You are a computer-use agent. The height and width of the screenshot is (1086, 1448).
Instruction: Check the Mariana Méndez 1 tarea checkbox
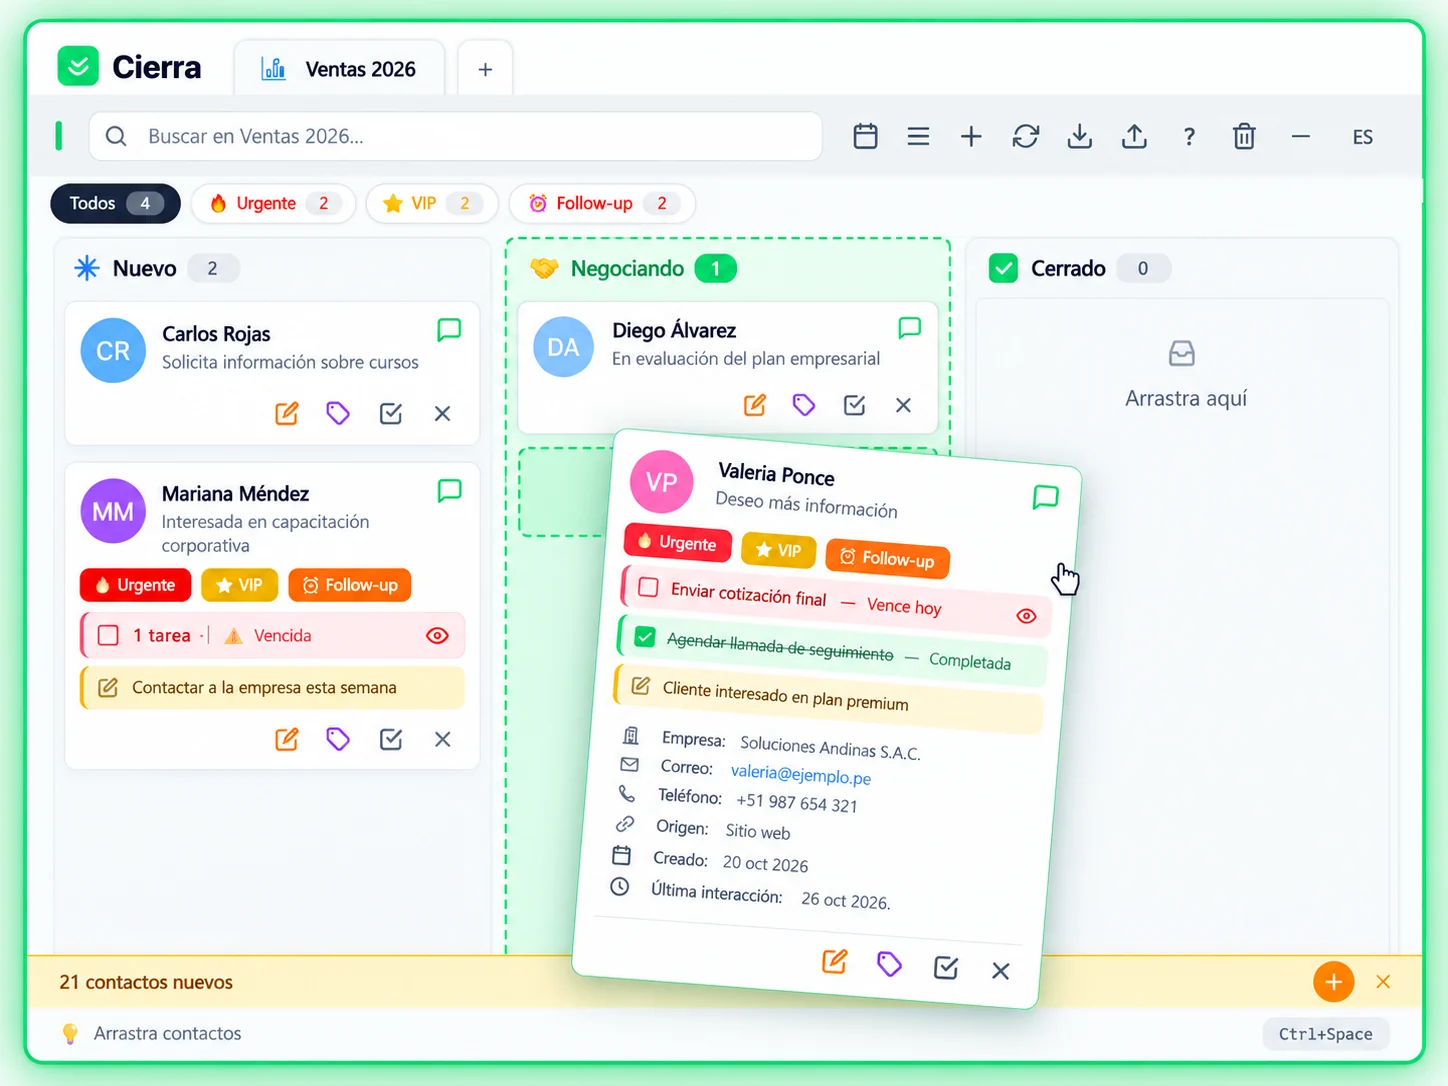pos(108,635)
